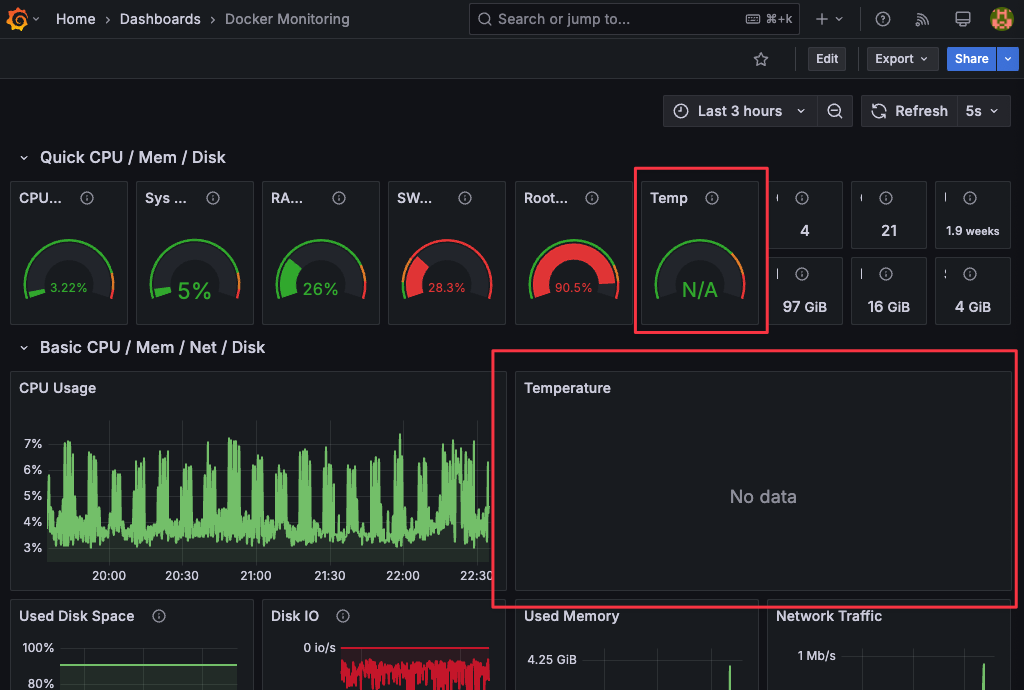Navigate to Dashboards breadcrumb
This screenshot has width=1024, height=690.
160,19
